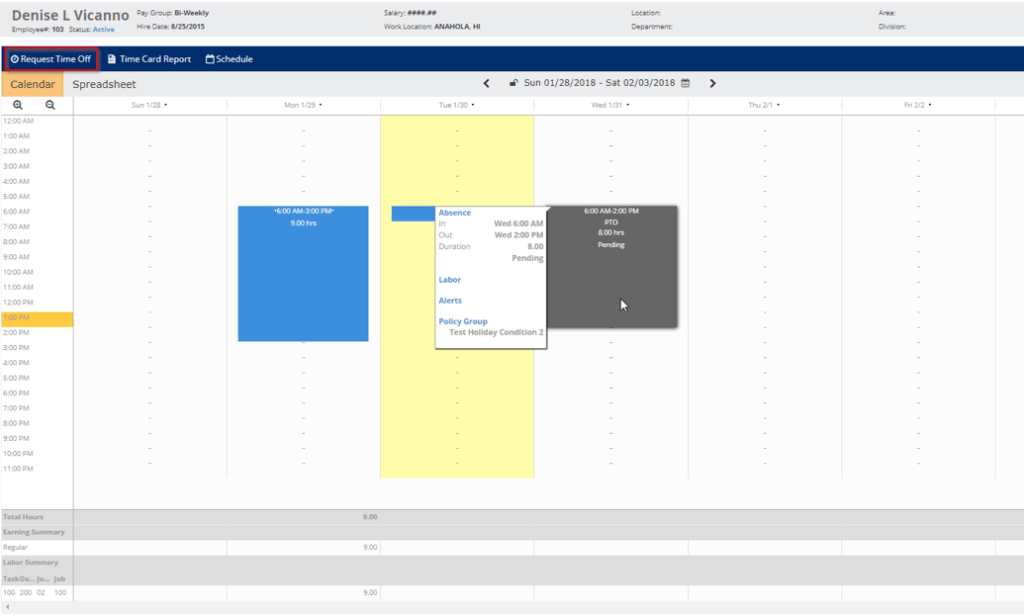1024x616 pixels.
Task: Select the gray pending PTO block on Wednesday
Action: [x=612, y=267]
